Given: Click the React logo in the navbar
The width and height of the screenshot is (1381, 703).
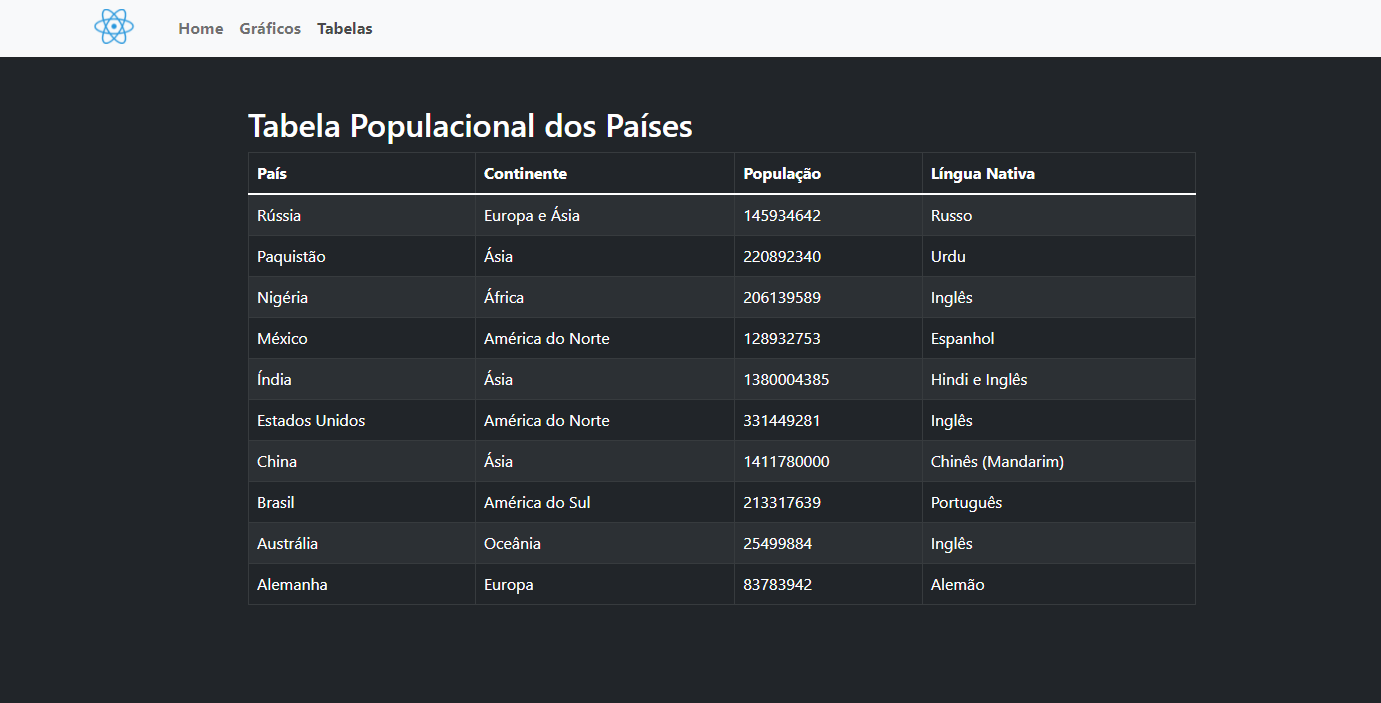Looking at the screenshot, I should [113, 27].
